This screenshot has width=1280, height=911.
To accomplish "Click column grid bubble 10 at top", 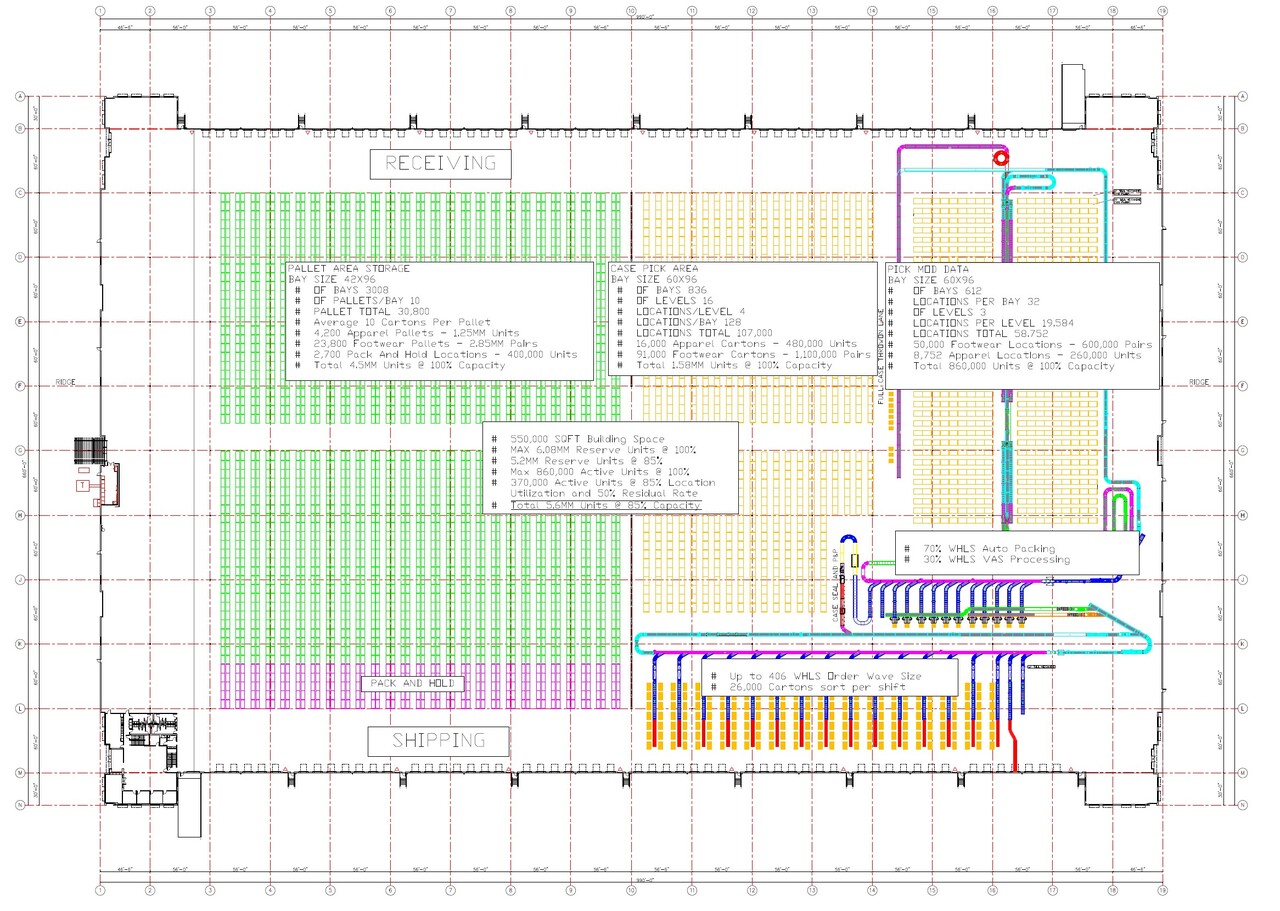I will tap(631, 11).
